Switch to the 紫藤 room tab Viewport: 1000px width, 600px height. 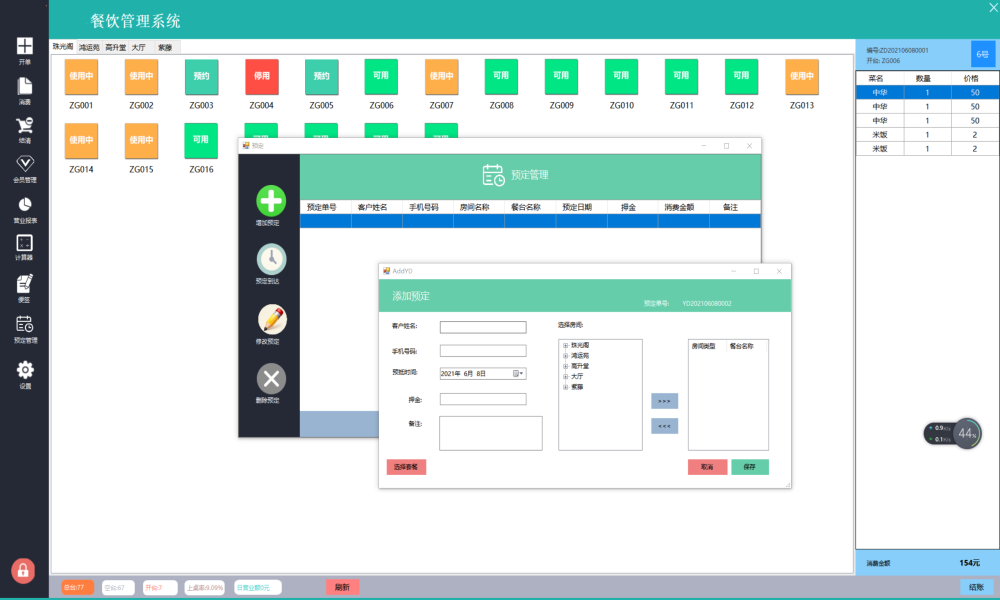165,48
